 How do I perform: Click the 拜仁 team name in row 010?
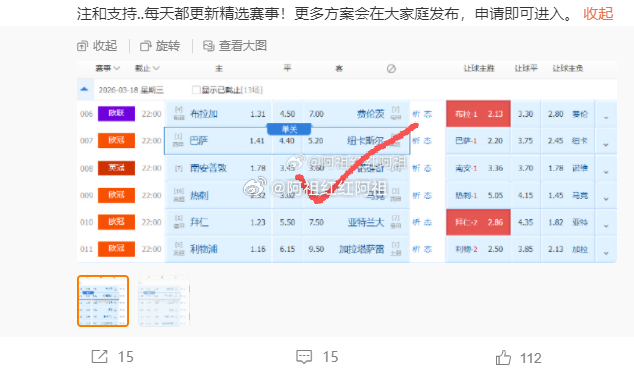199,222
